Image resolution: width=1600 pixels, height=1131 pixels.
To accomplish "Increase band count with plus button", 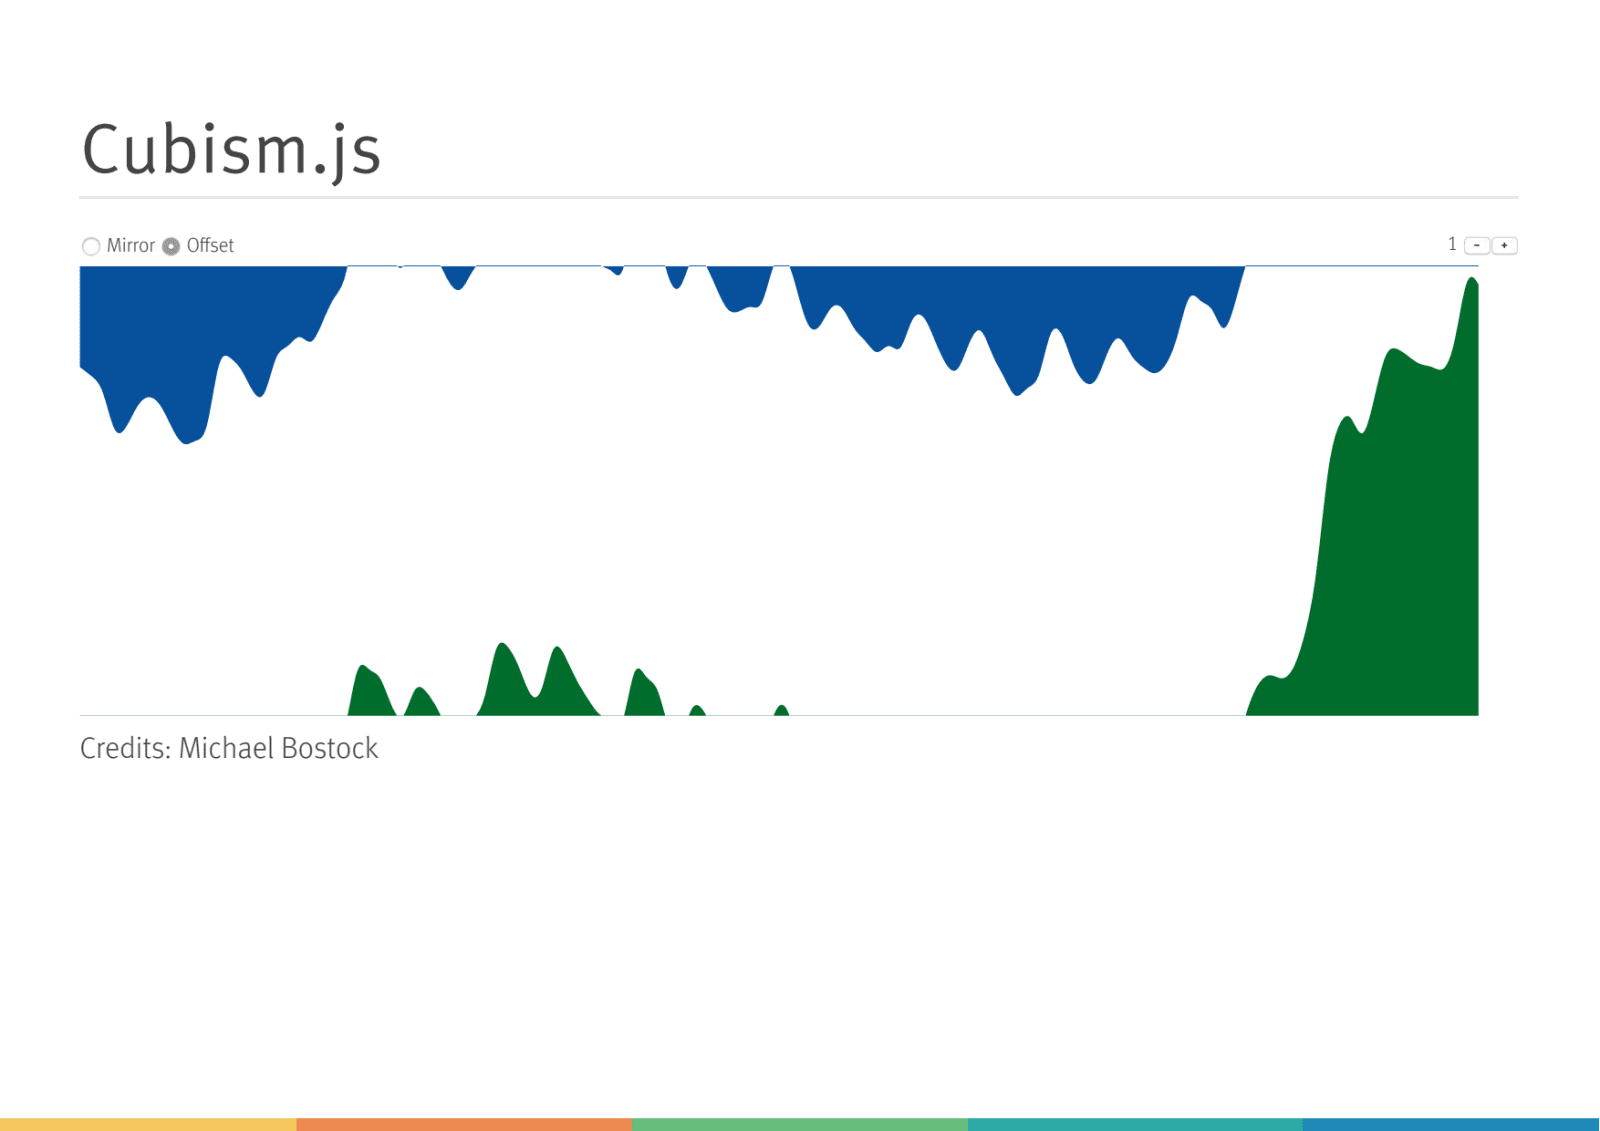I will [1504, 245].
